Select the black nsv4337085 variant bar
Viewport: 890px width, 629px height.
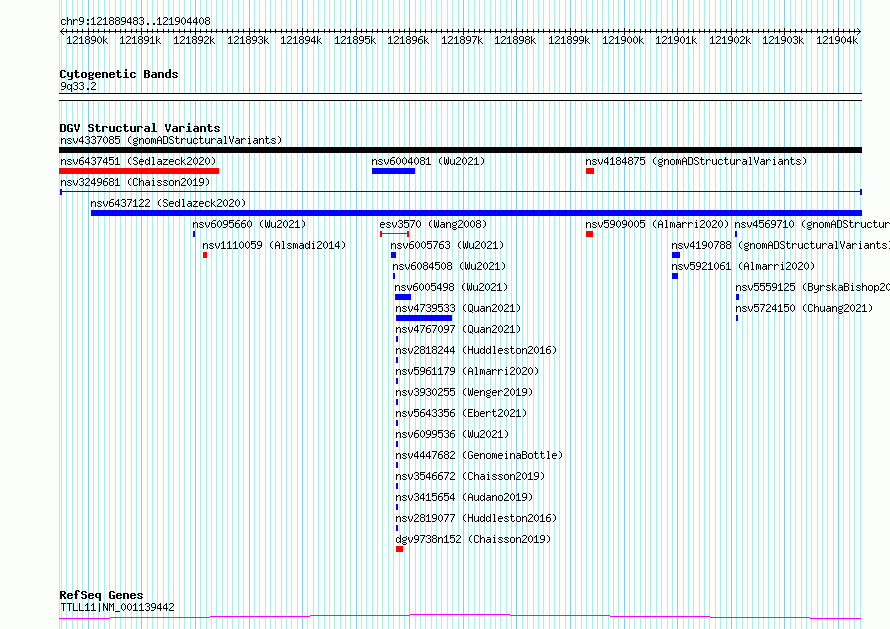pos(460,150)
